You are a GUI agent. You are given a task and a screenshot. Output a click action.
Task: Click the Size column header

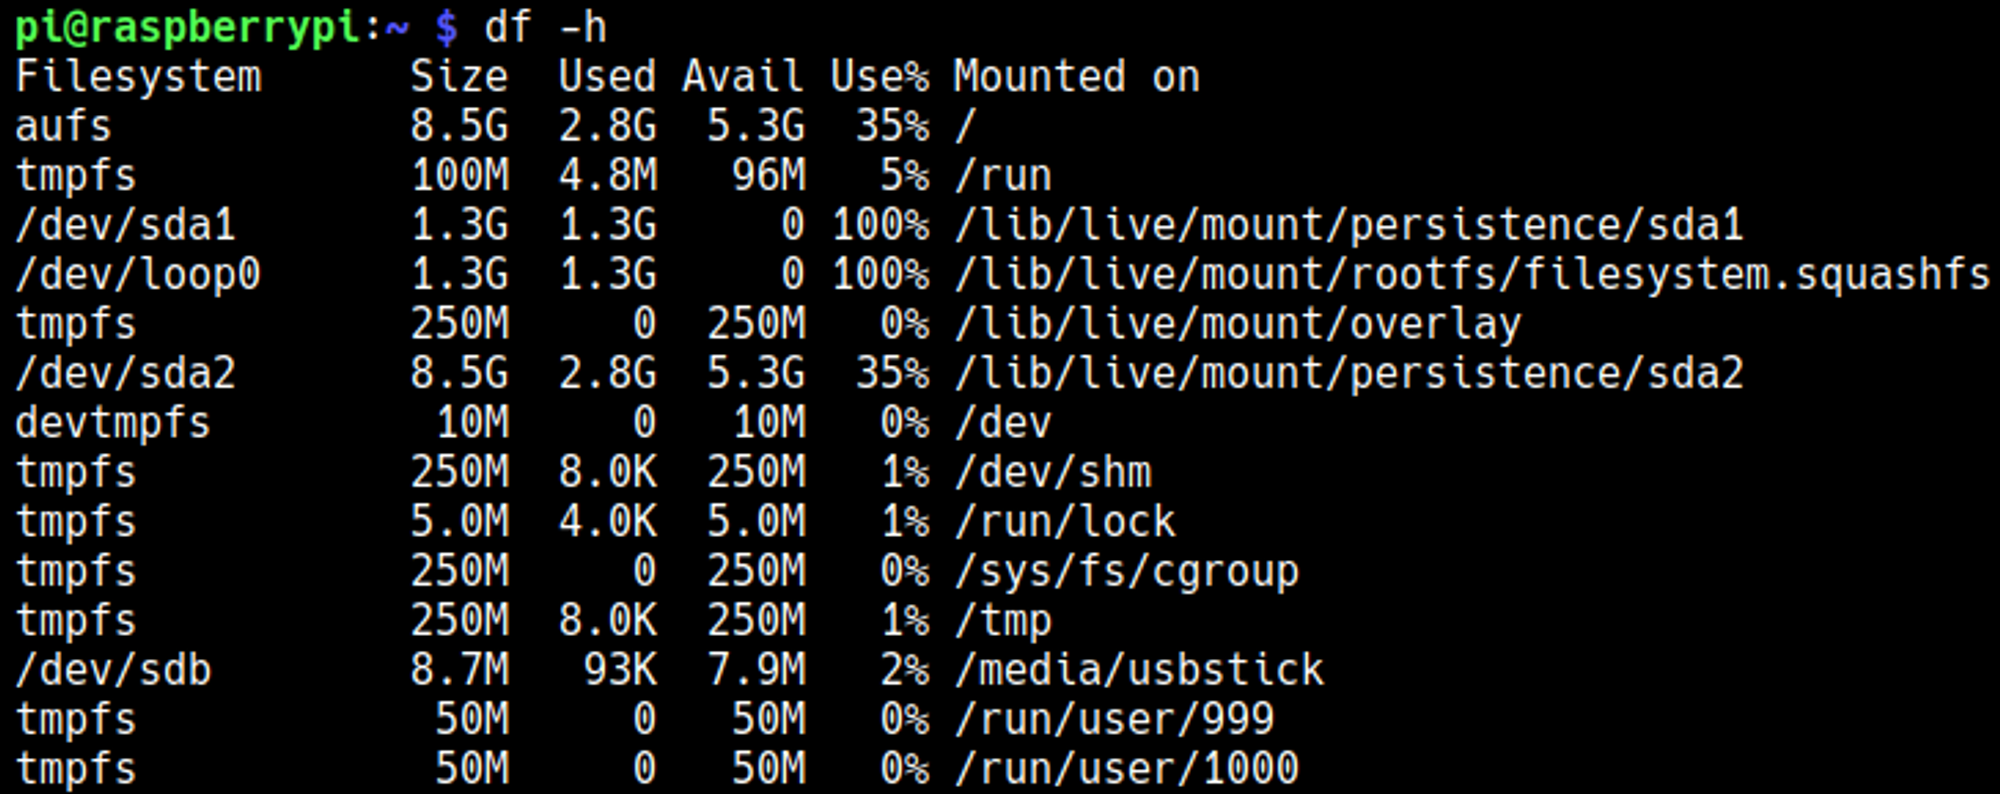click(459, 77)
